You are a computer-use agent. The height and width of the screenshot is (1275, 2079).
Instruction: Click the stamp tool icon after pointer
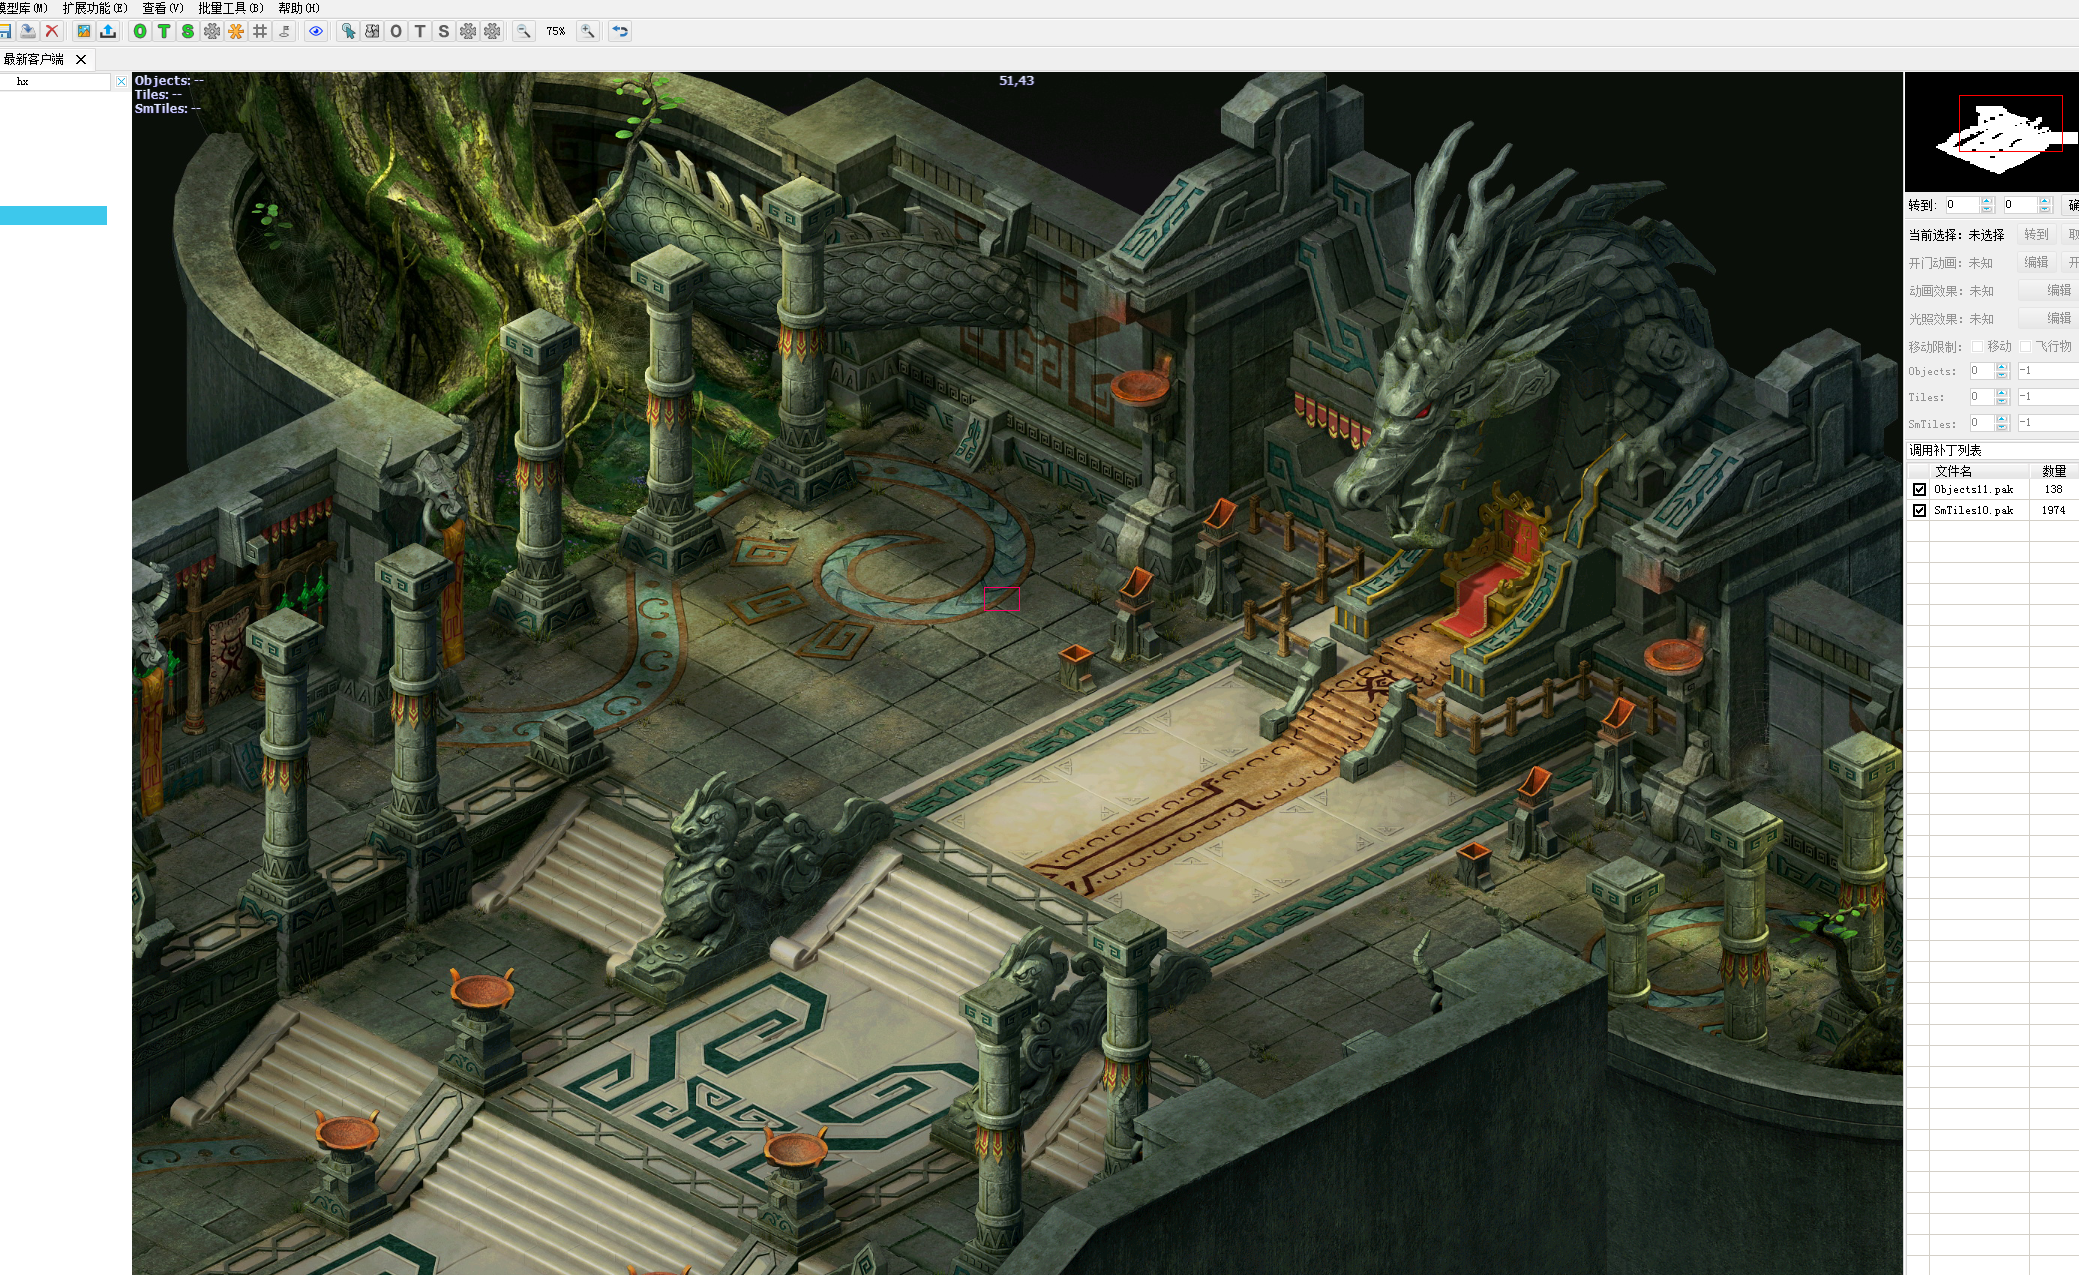372,31
